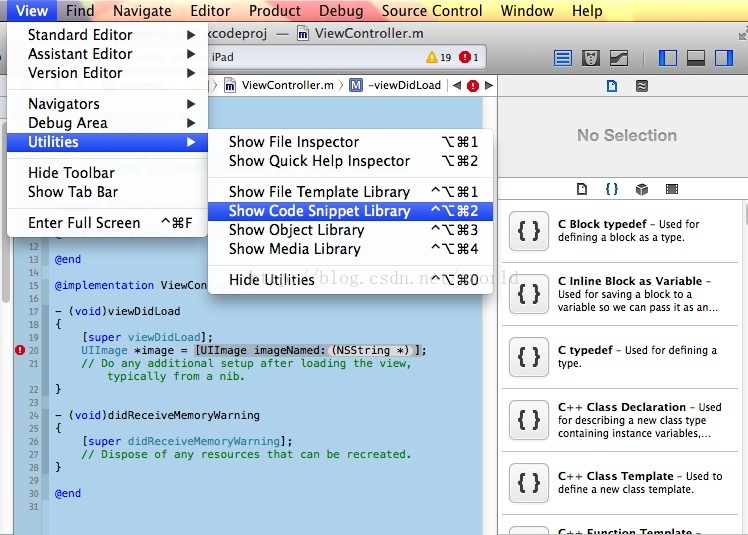The image size is (748, 535).
Task: Click 'C++ Class Template' snippet title
Action: point(616,476)
